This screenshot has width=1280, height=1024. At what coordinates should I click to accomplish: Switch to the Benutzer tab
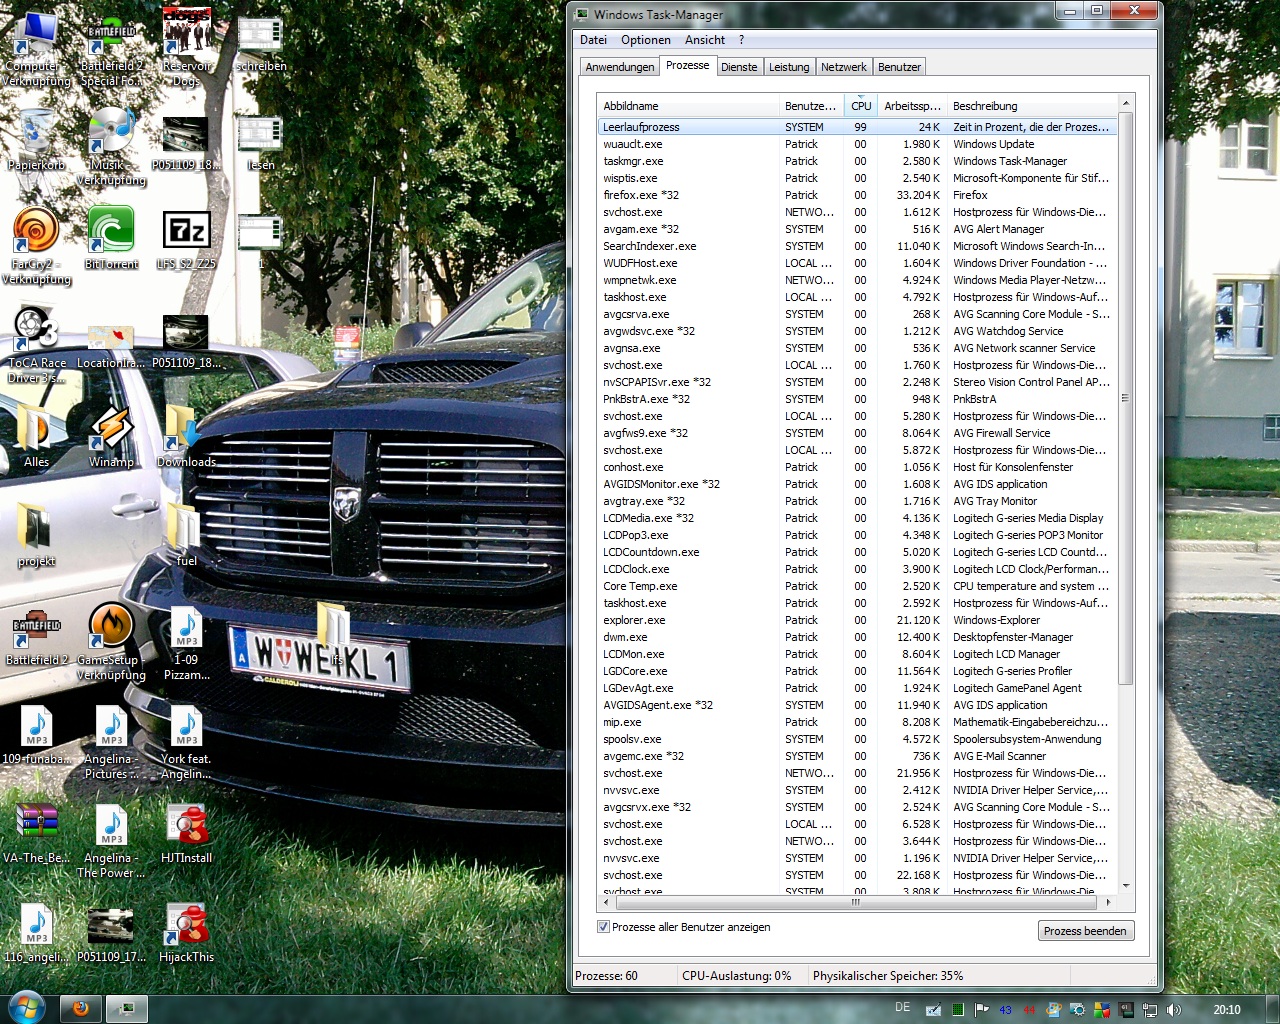(899, 67)
